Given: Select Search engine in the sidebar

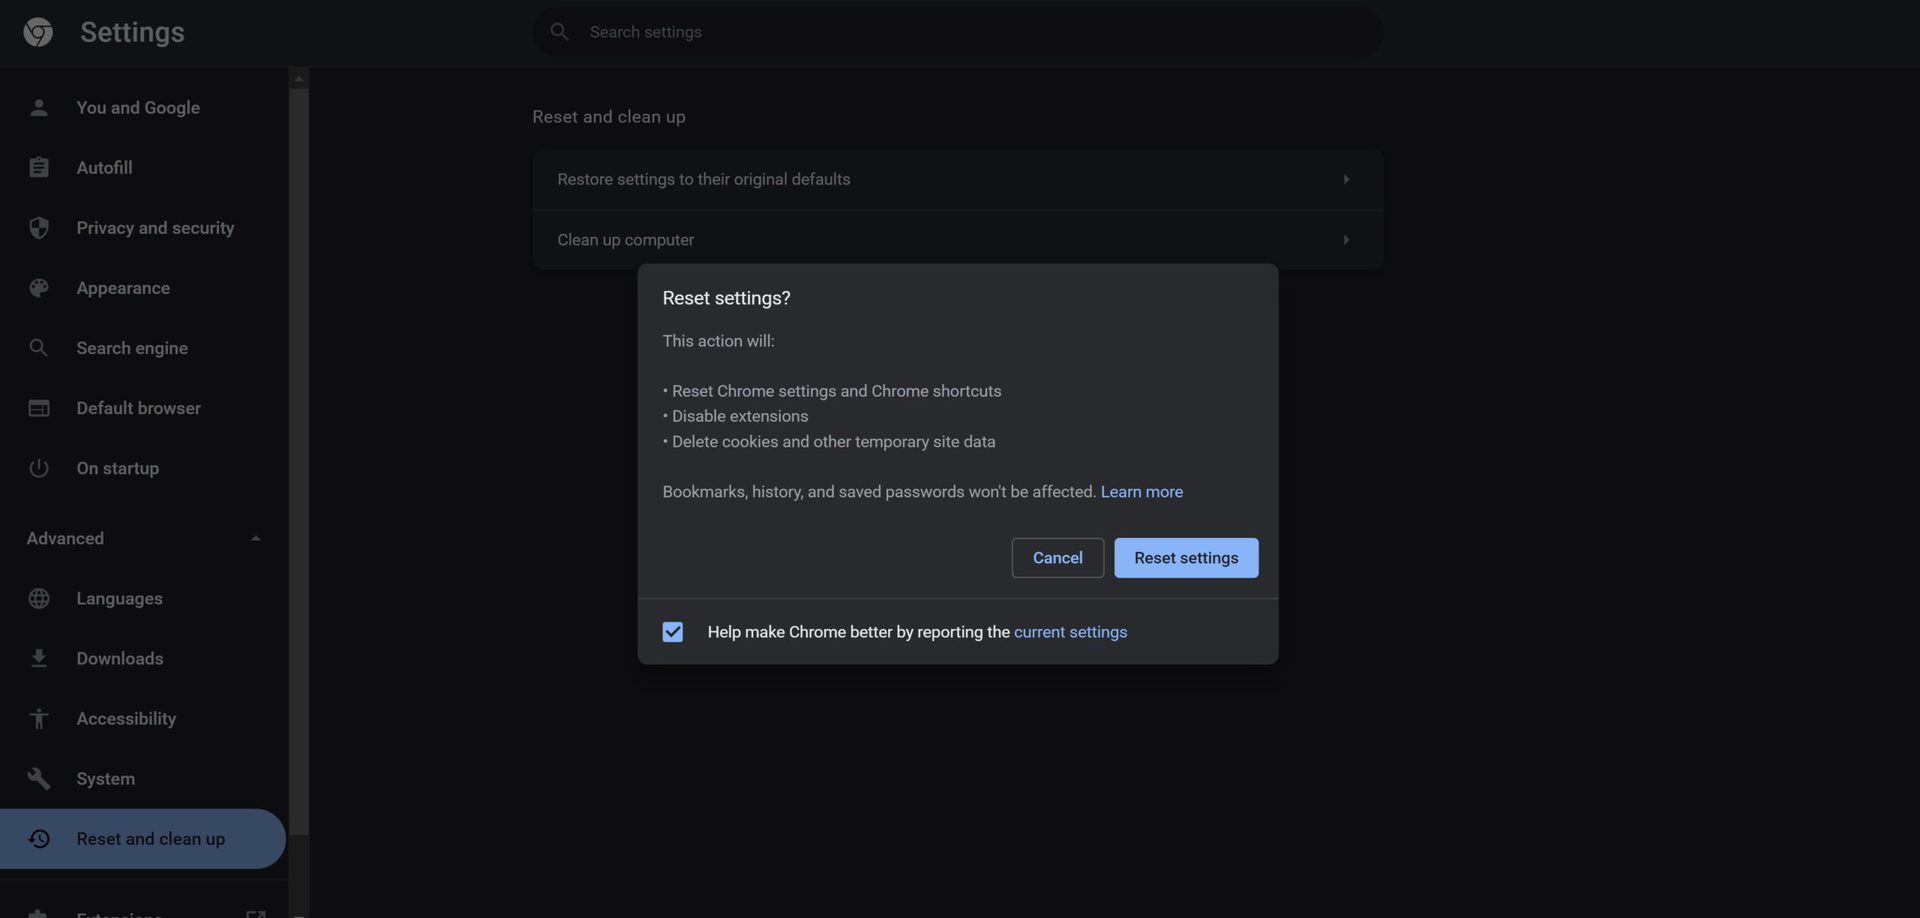Looking at the screenshot, I should coord(132,348).
